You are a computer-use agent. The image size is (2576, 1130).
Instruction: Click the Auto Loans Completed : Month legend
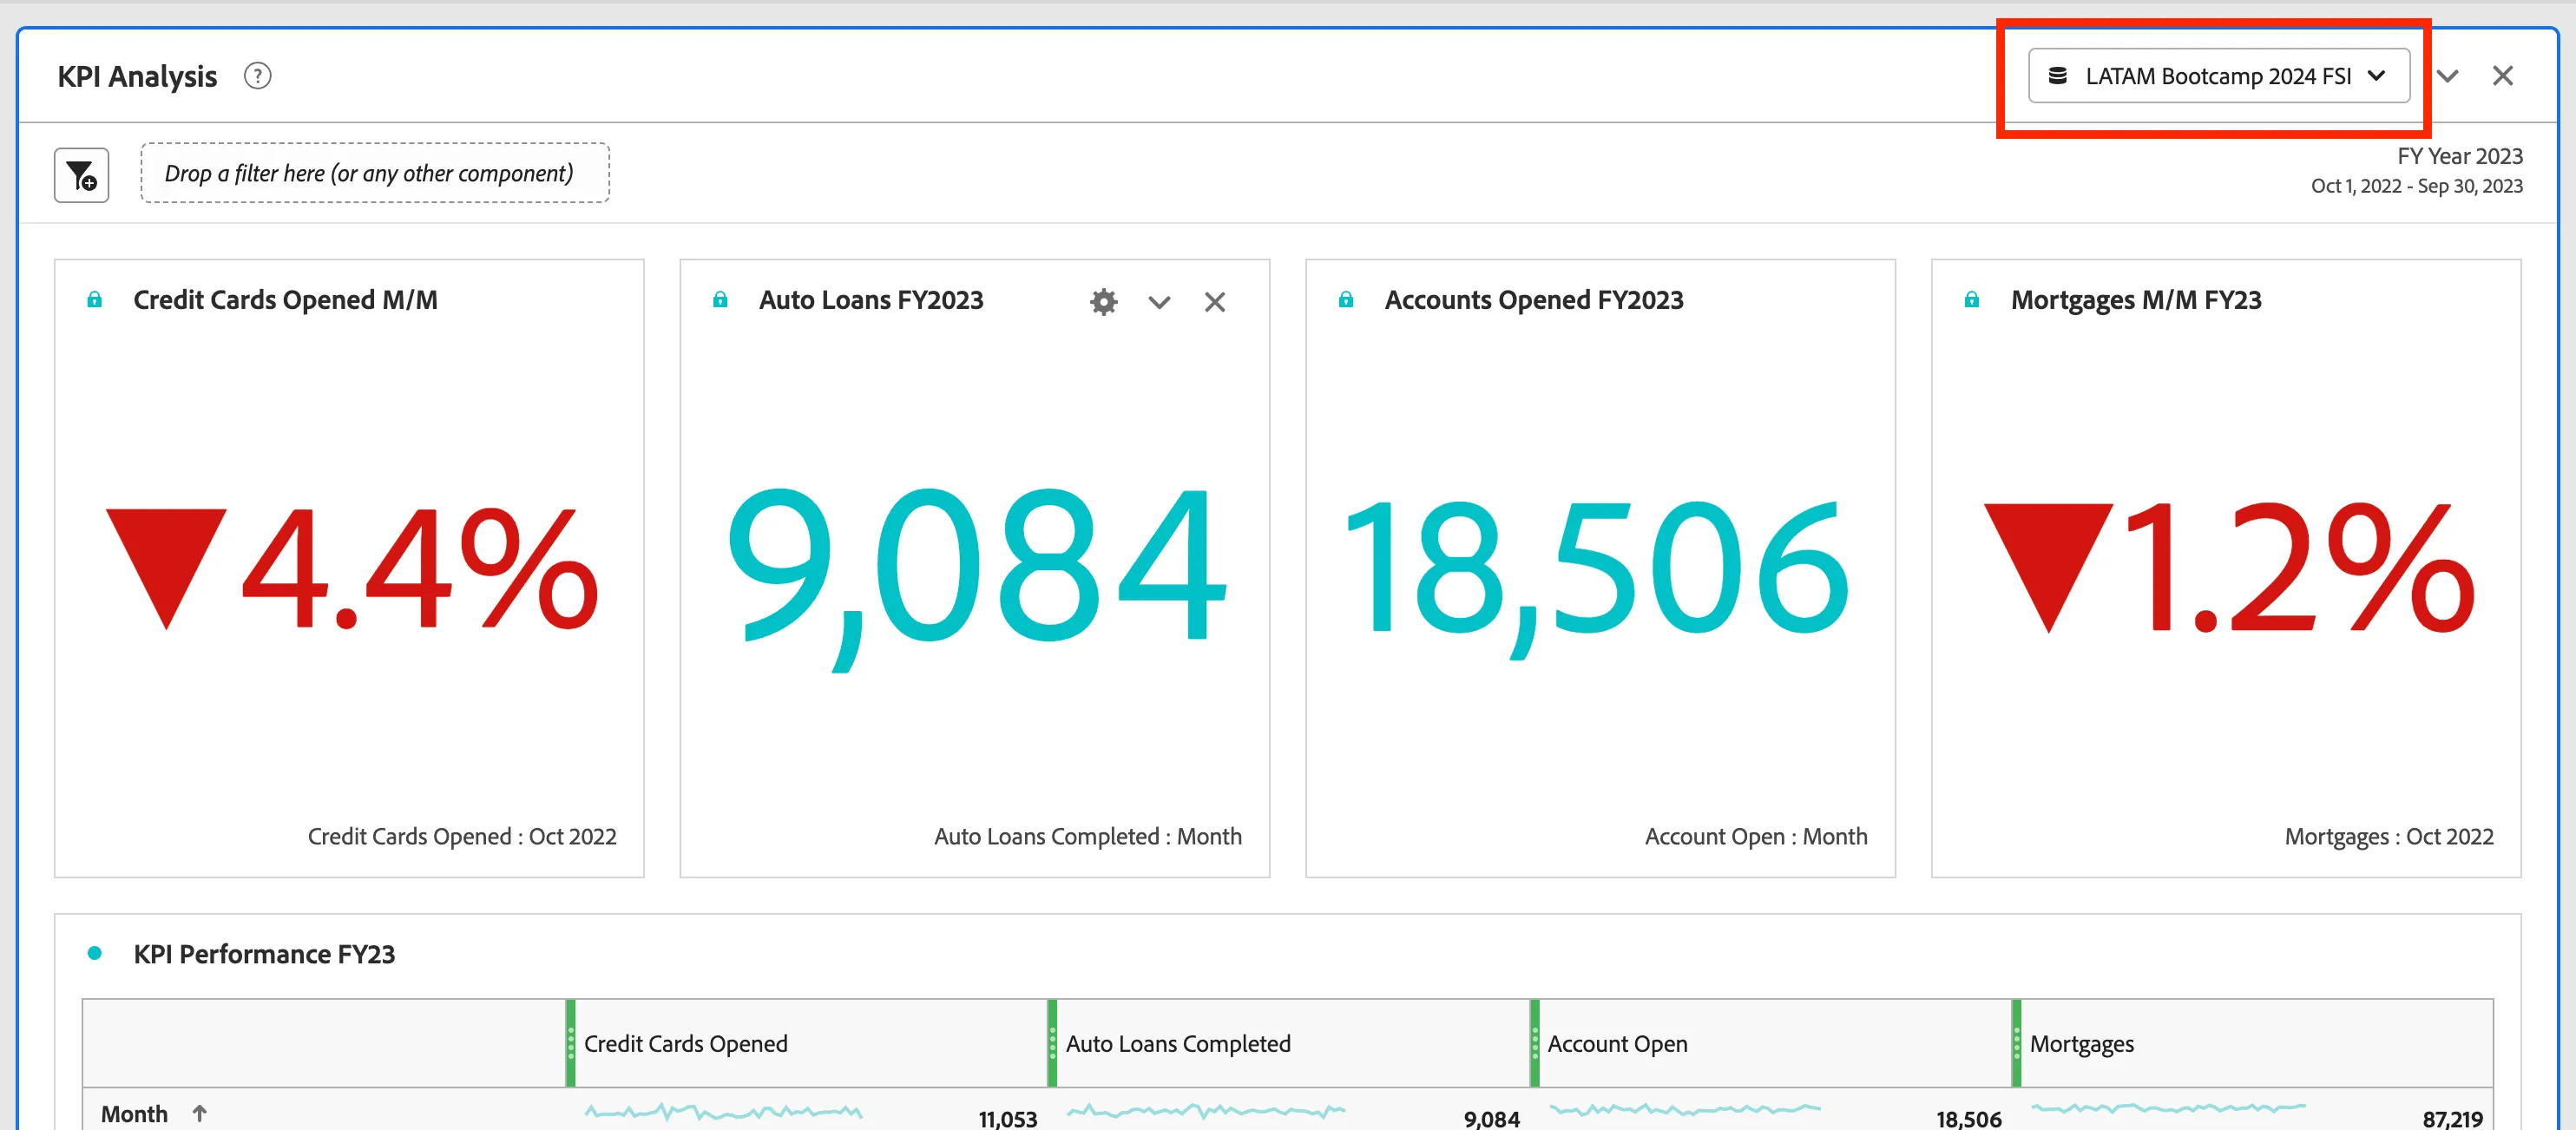coord(1088,836)
